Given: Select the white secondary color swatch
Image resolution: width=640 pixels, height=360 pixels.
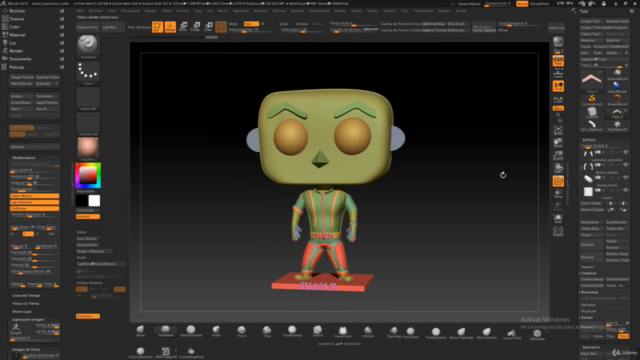Looking at the screenshot, I should click(x=94, y=200).
